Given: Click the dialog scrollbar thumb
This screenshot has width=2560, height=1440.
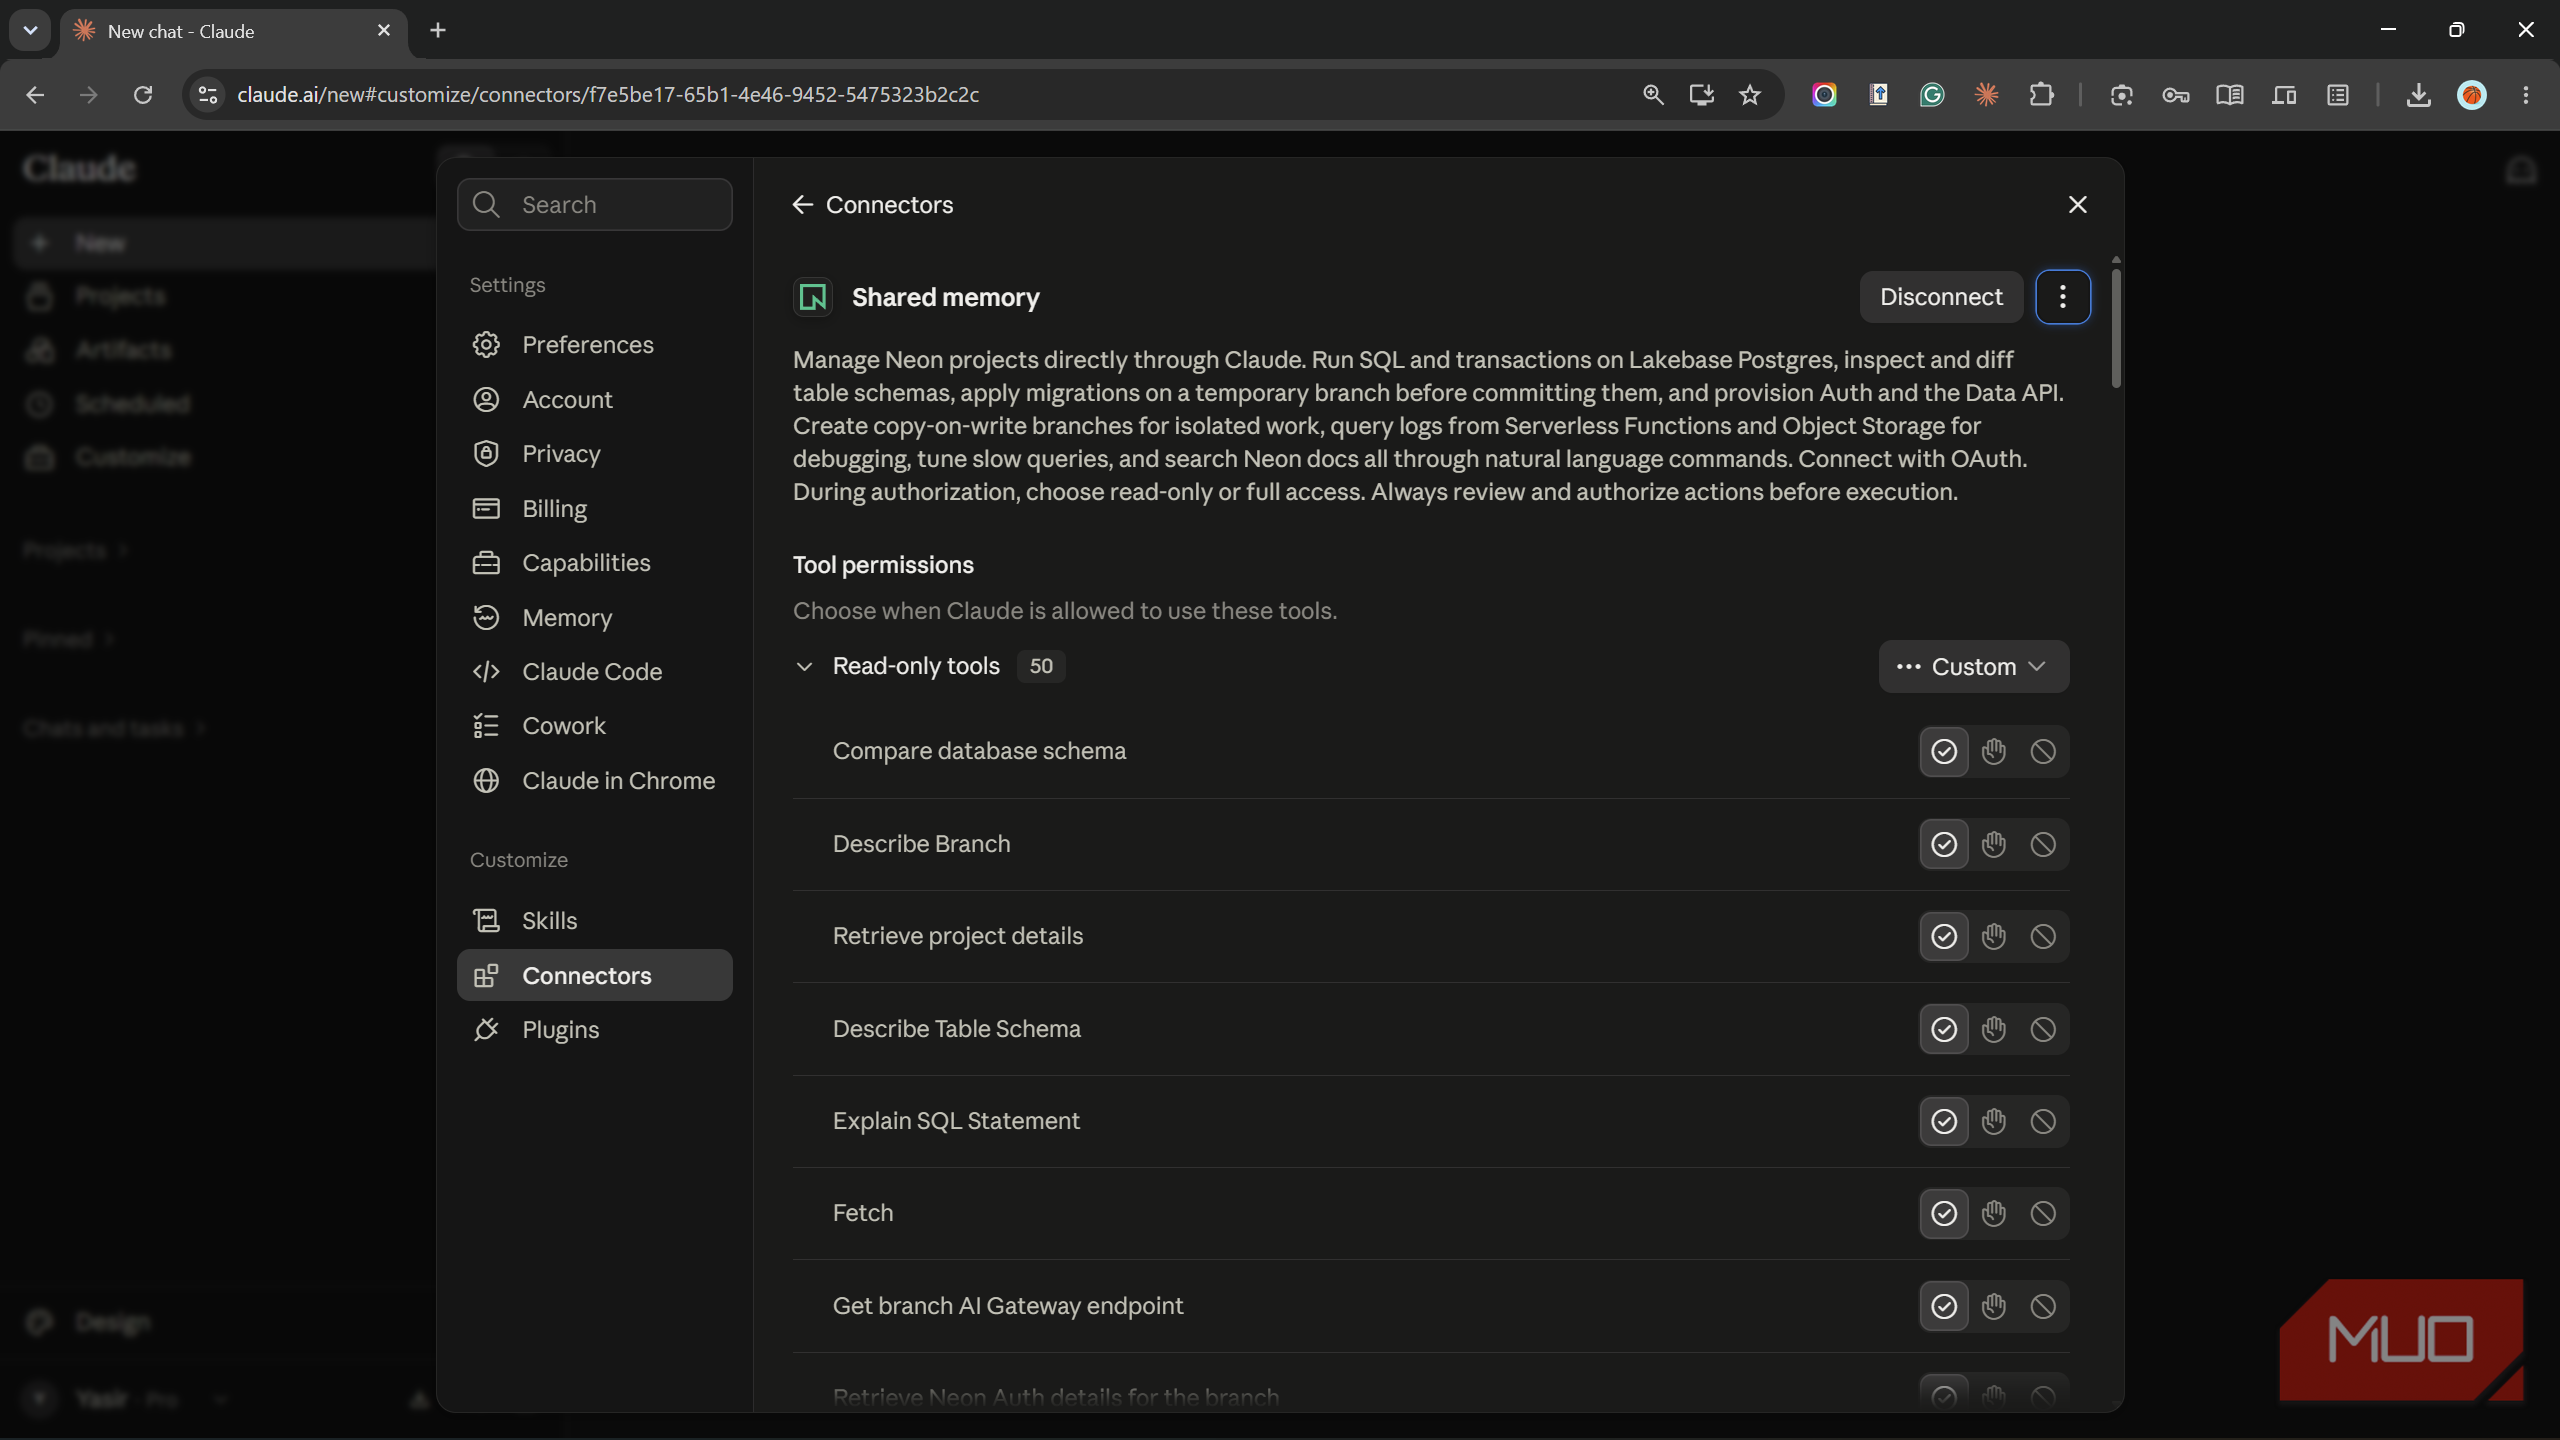Looking at the screenshot, I should pos(2116,326).
